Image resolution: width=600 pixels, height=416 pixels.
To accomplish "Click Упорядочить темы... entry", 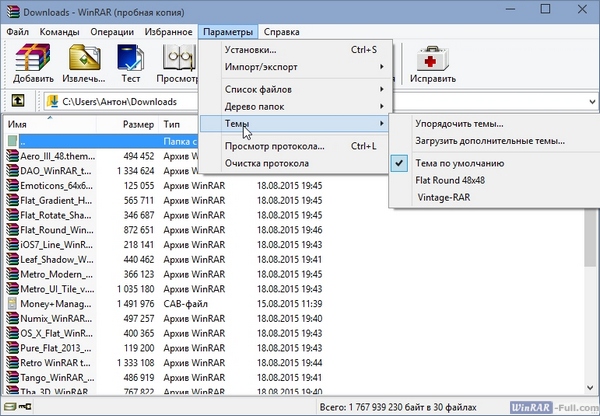I will 458,124.
